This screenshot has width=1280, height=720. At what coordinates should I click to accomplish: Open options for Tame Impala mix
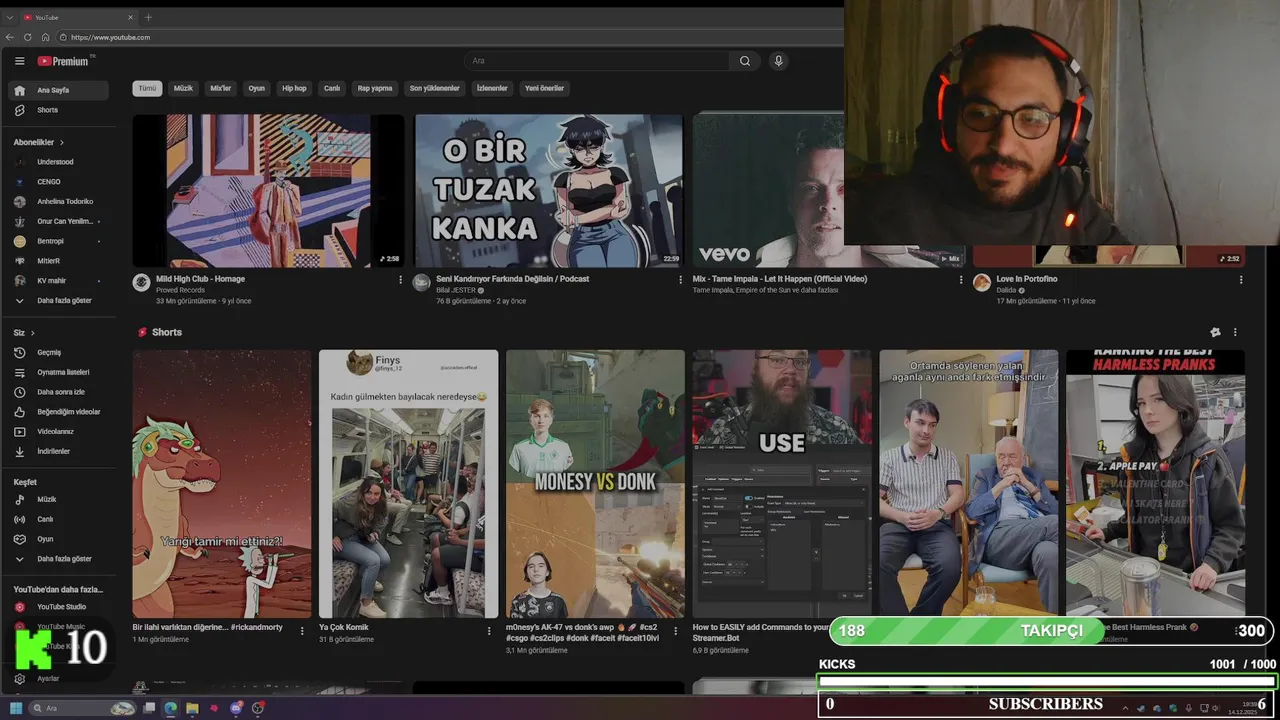pos(961,280)
